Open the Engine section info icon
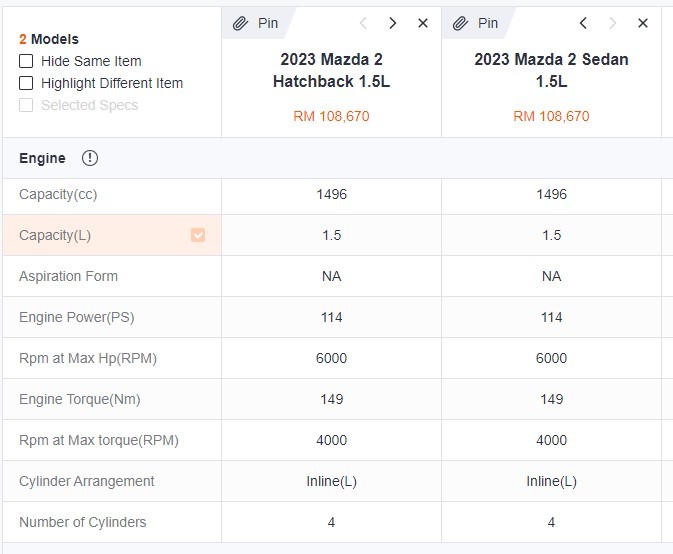 (x=90, y=158)
